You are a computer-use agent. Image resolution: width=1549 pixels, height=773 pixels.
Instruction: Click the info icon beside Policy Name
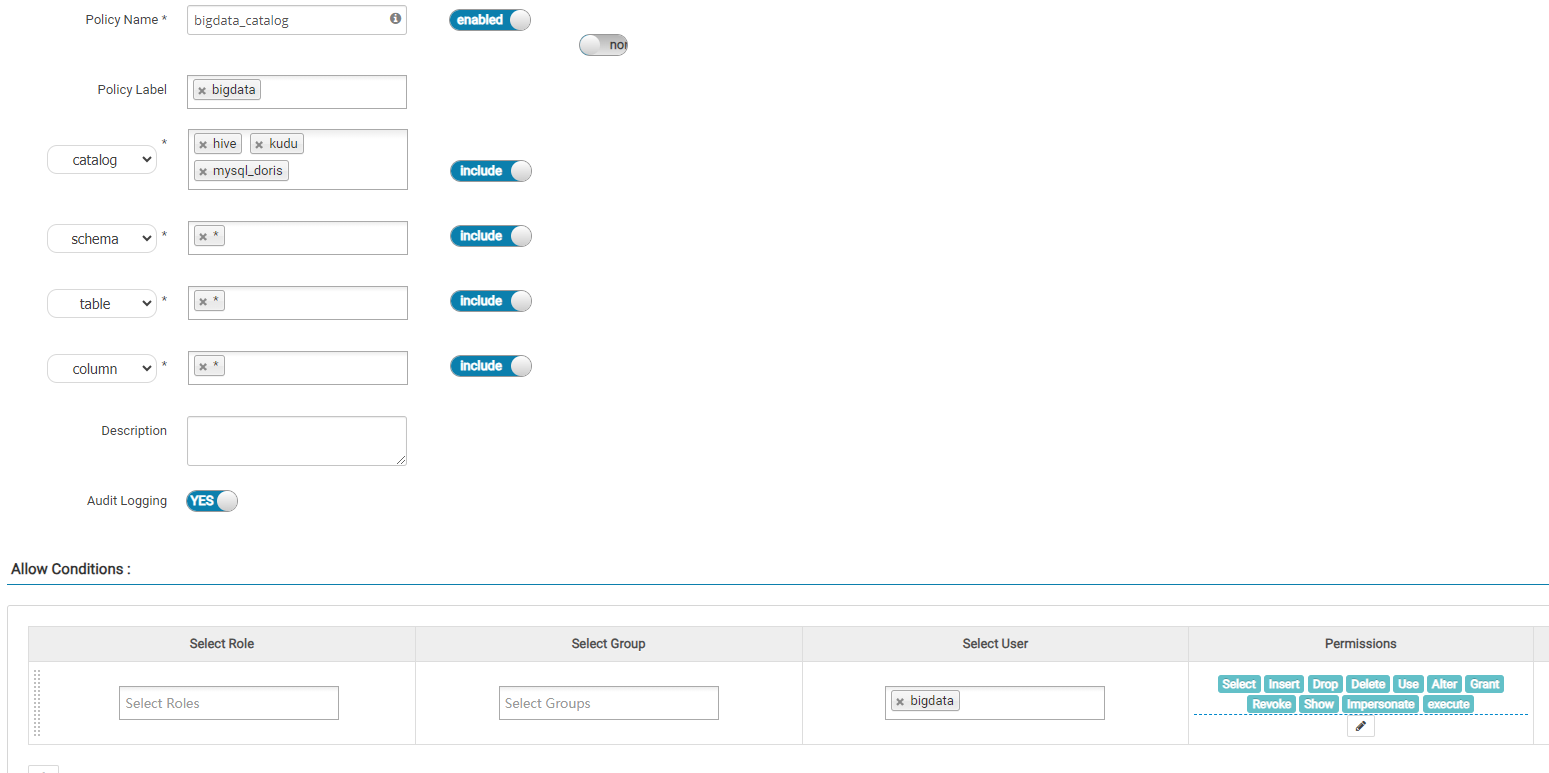tap(394, 19)
